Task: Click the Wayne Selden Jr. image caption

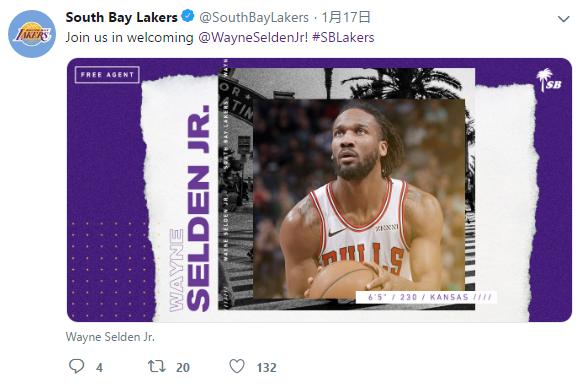Action: tap(110, 337)
